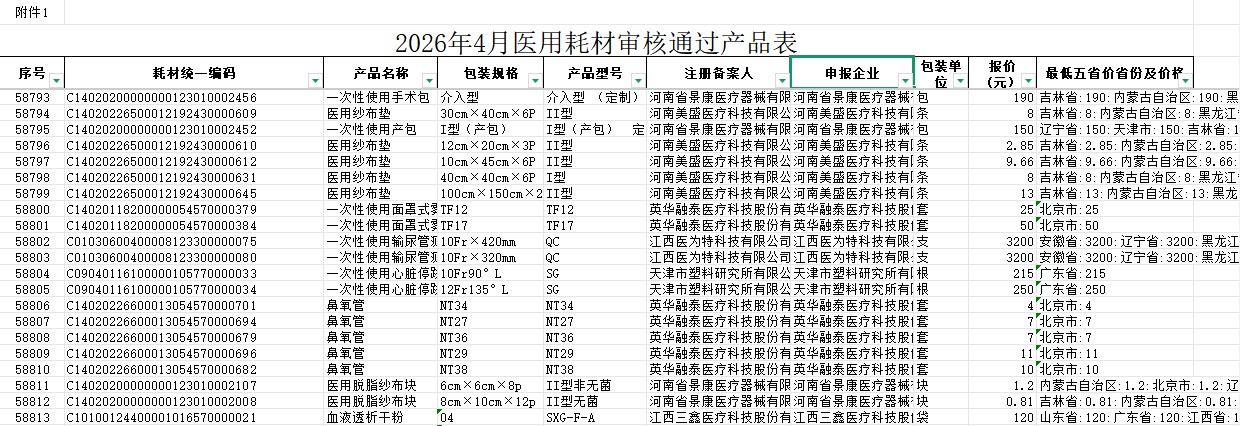Select the cell with row number 58793
The image size is (1240, 426).
[x=32, y=98]
